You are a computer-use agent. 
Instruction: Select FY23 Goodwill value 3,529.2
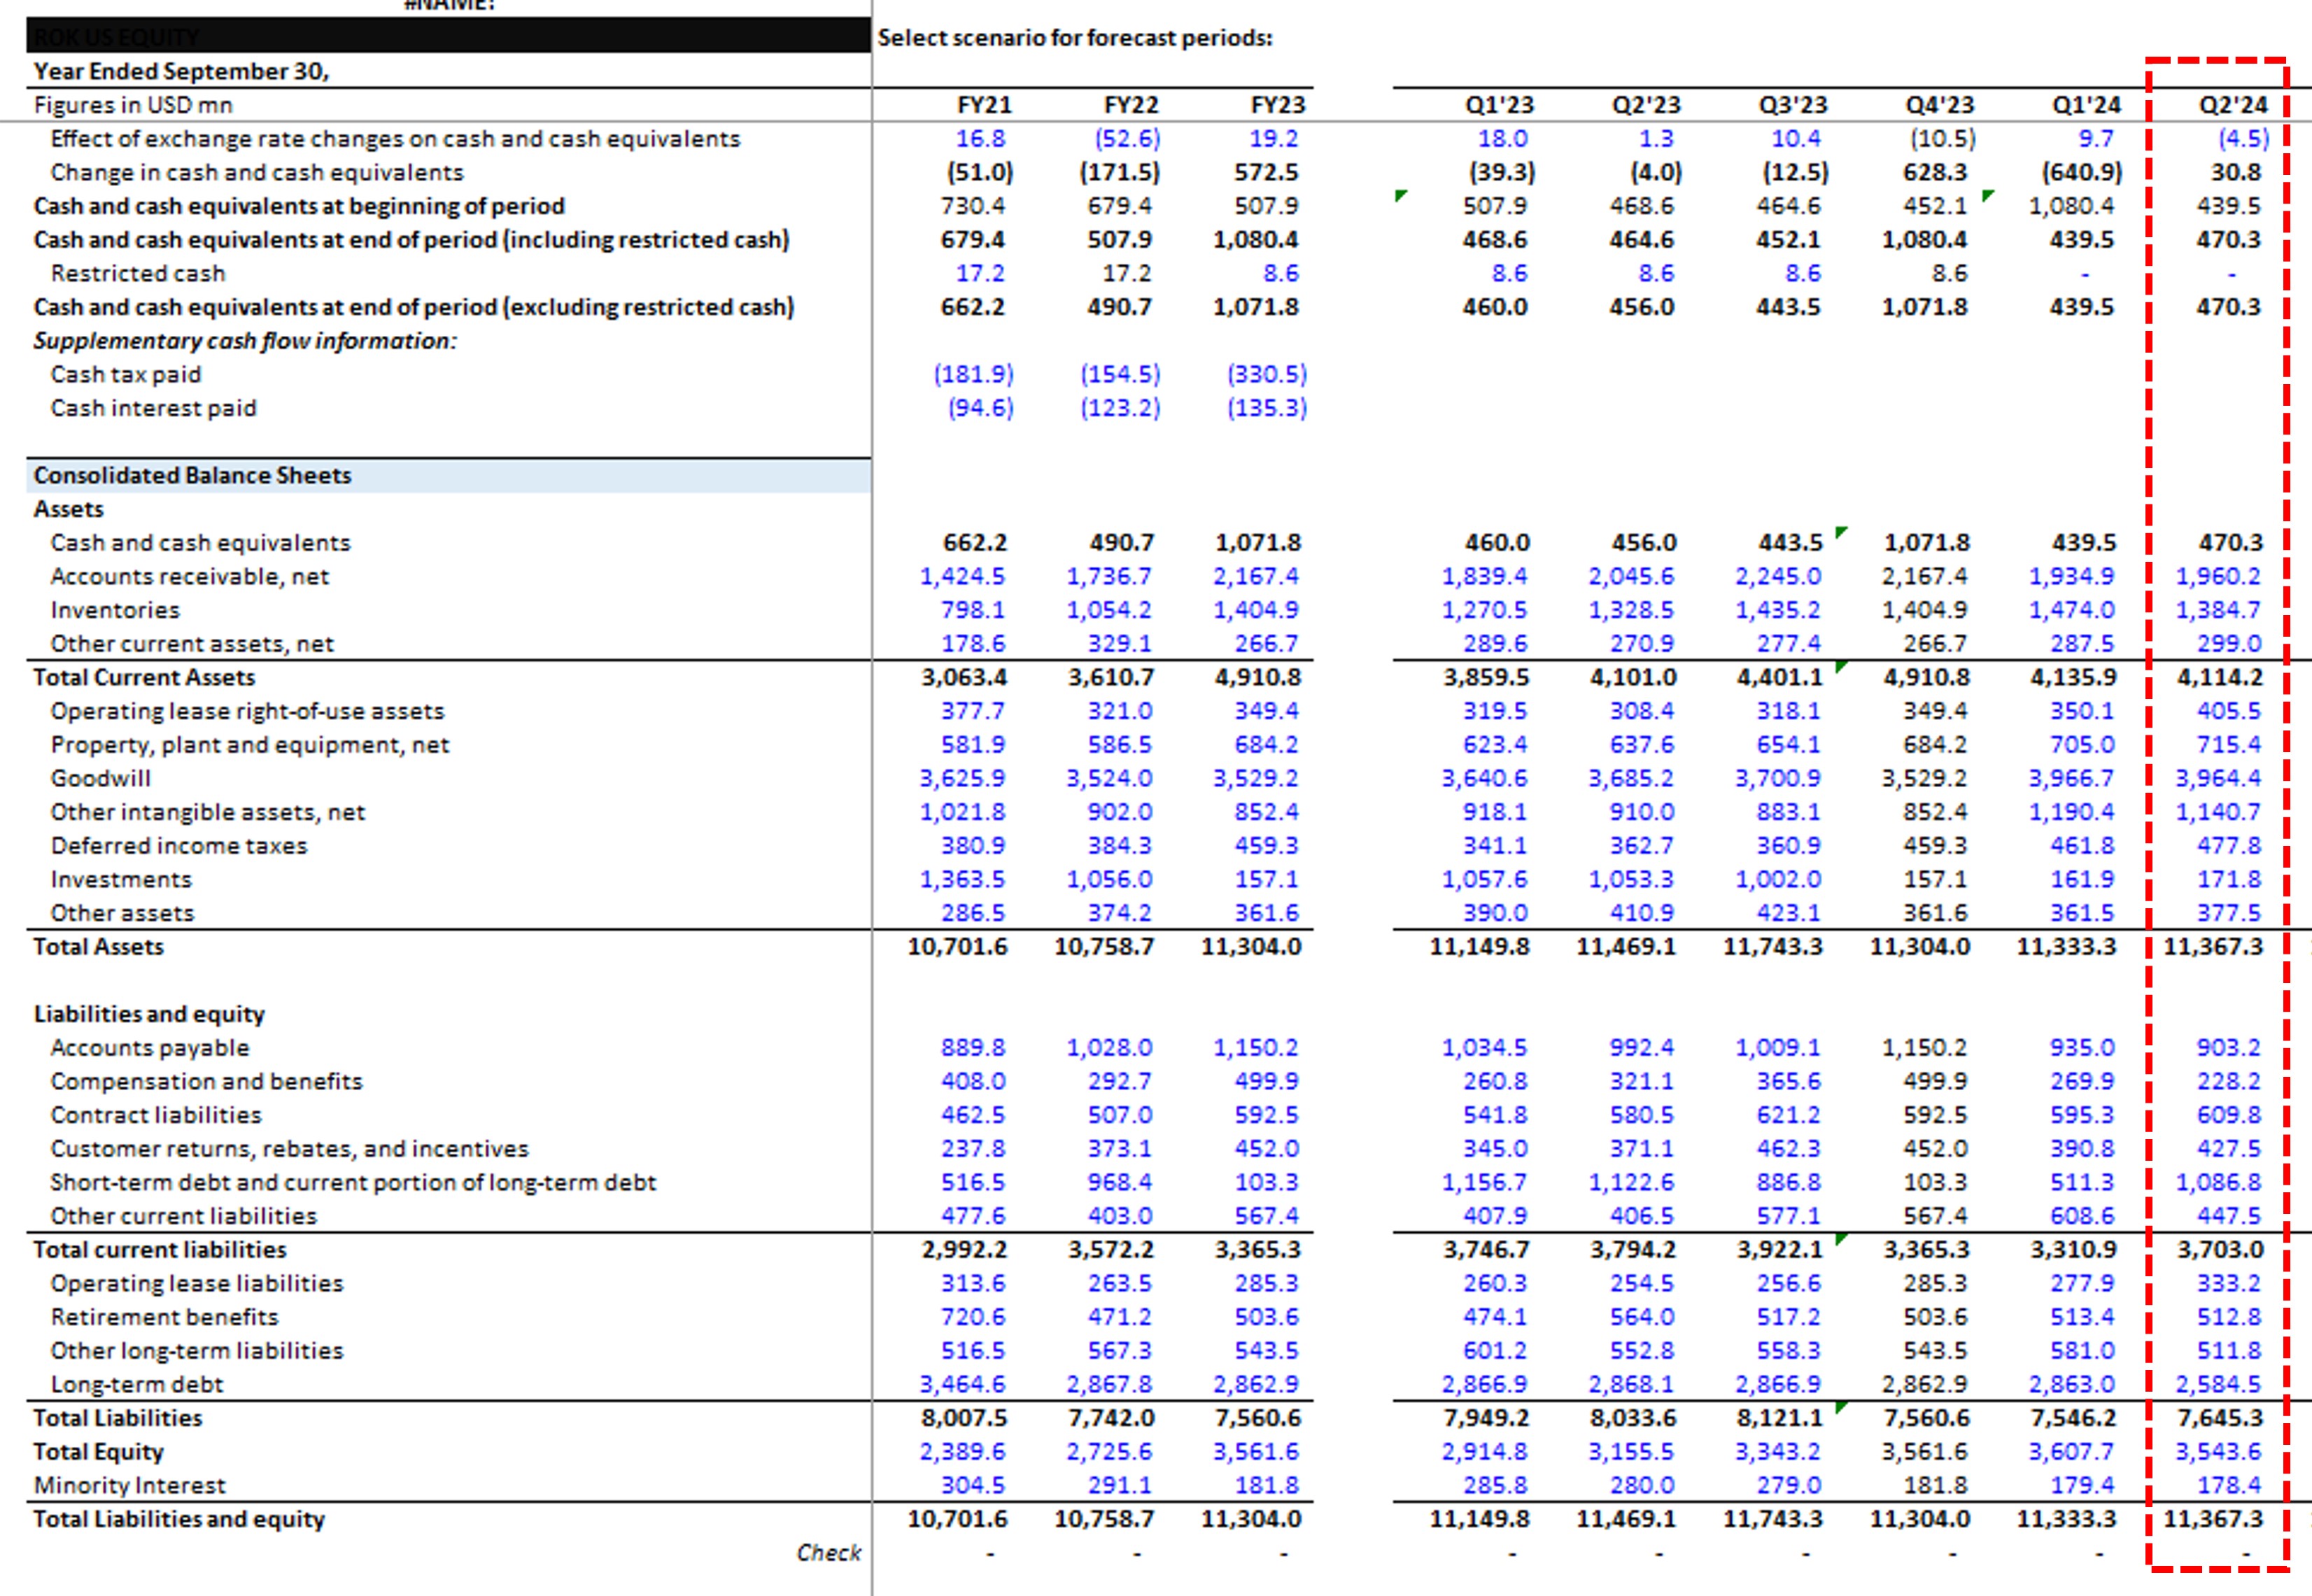pos(1255,779)
